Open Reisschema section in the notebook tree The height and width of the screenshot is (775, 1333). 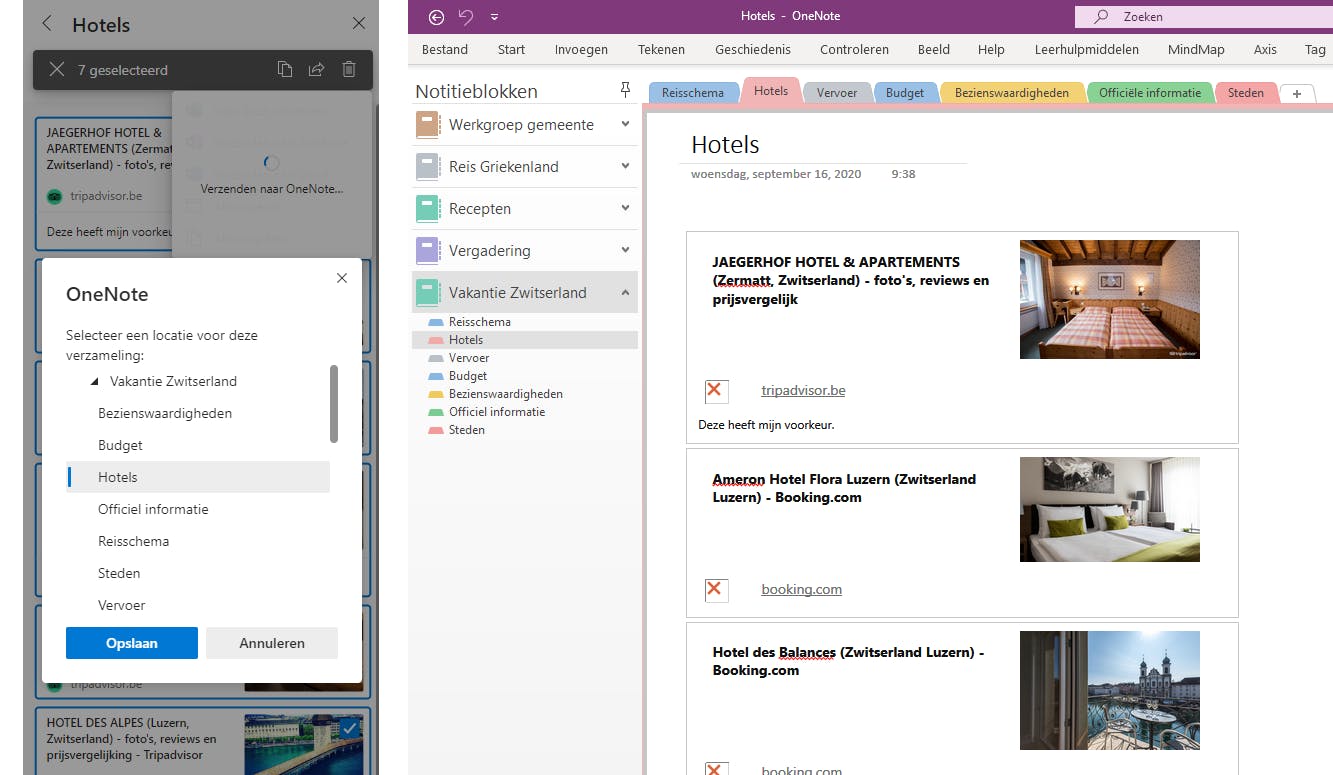(x=525, y=322)
